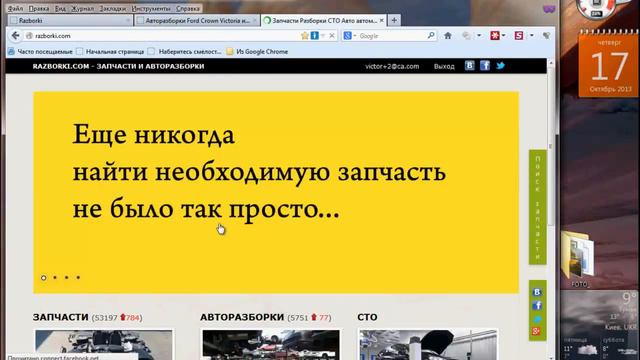The height and width of the screenshot is (360, 640).
Task: Open VK link in site header
Action: pyautogui.click(x=469, y=66)
